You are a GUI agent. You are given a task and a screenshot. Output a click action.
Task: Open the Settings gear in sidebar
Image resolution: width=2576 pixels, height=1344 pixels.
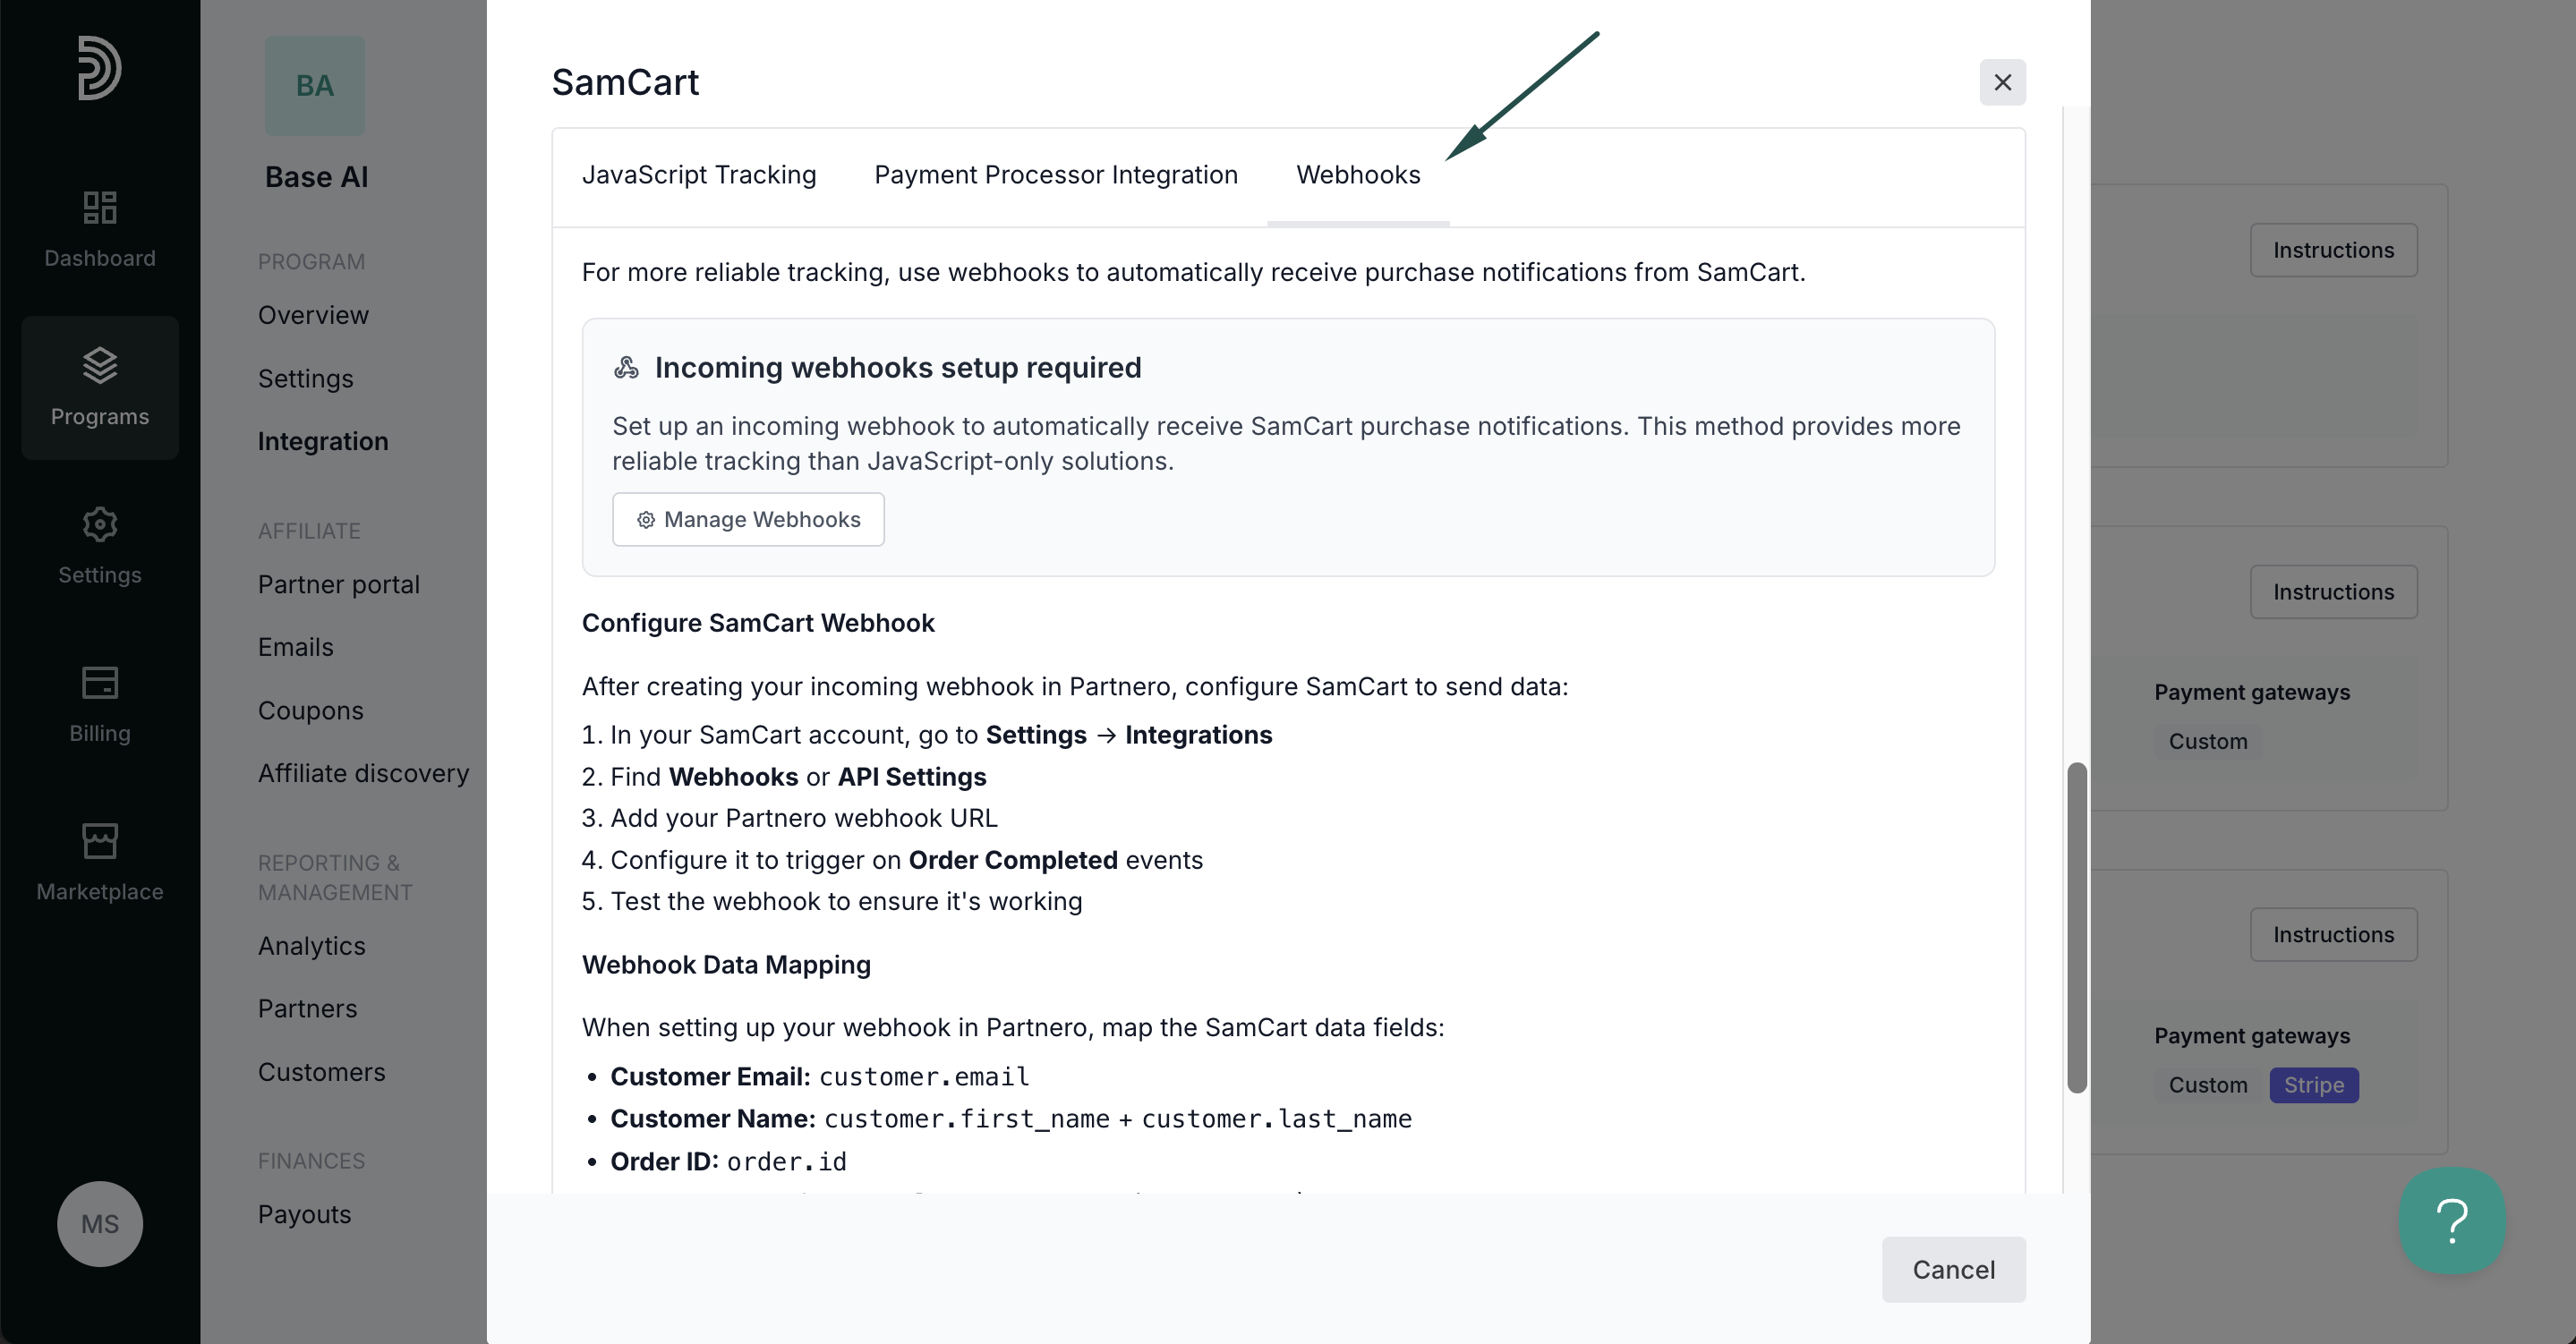pos(100,524)
